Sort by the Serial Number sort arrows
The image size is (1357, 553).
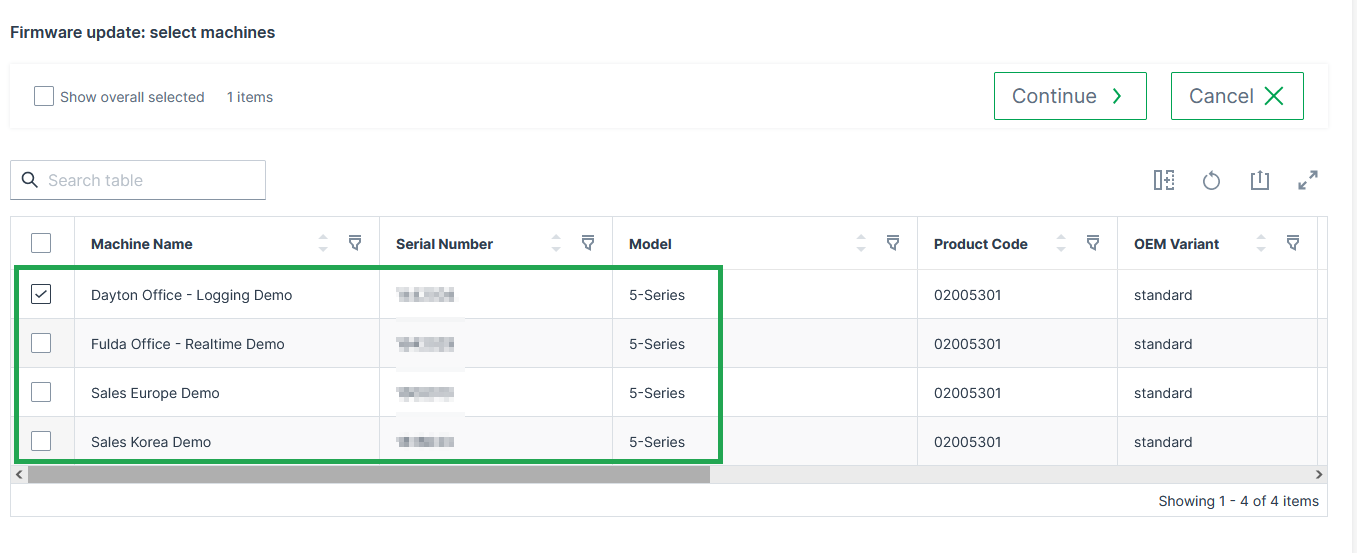[x=556, y=243]
